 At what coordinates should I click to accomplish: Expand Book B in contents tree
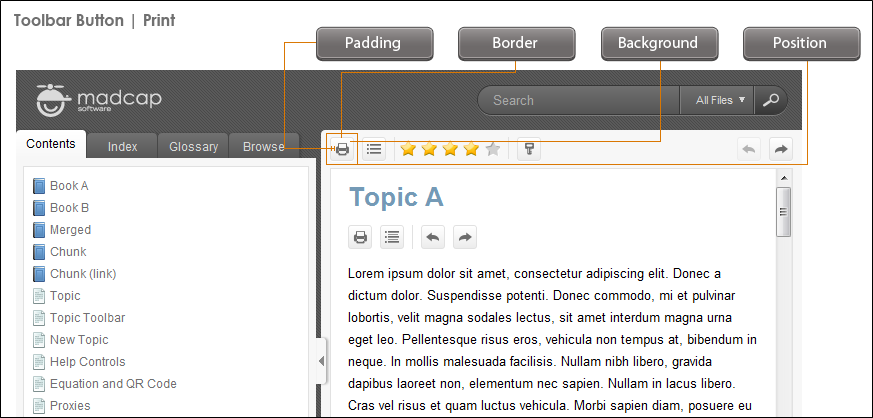(x=70, y=208)
